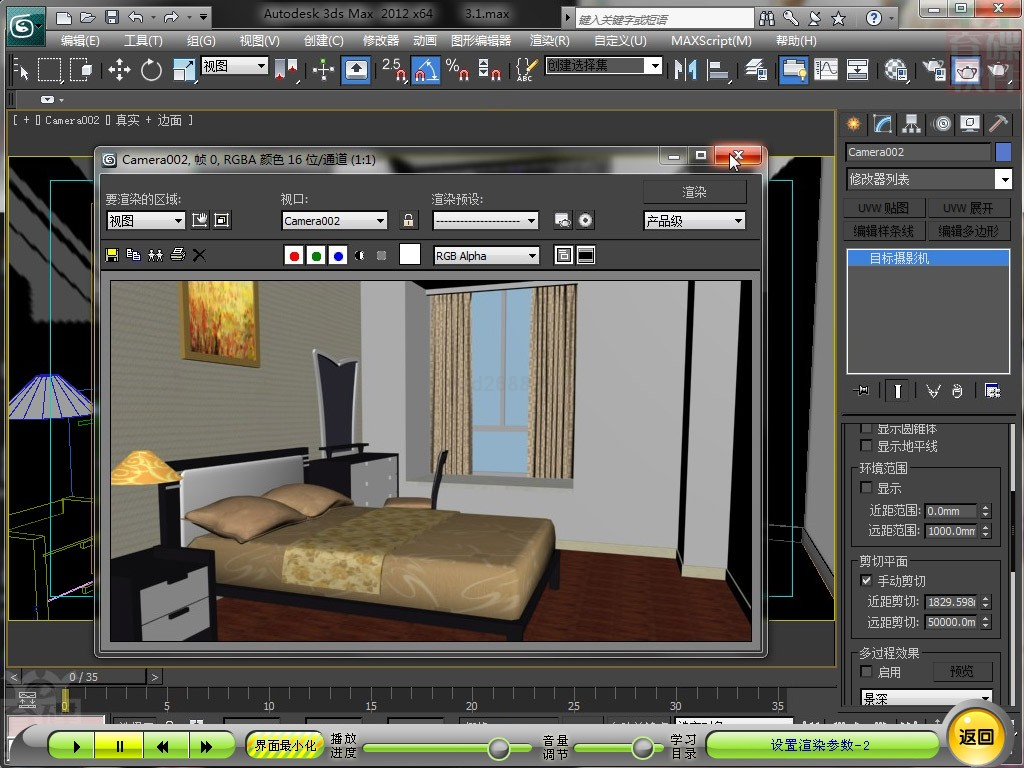The height and width of the screenshot is (768, 1024).
Task: Click the print image icon in render window
Action: [x=178, y=255]
